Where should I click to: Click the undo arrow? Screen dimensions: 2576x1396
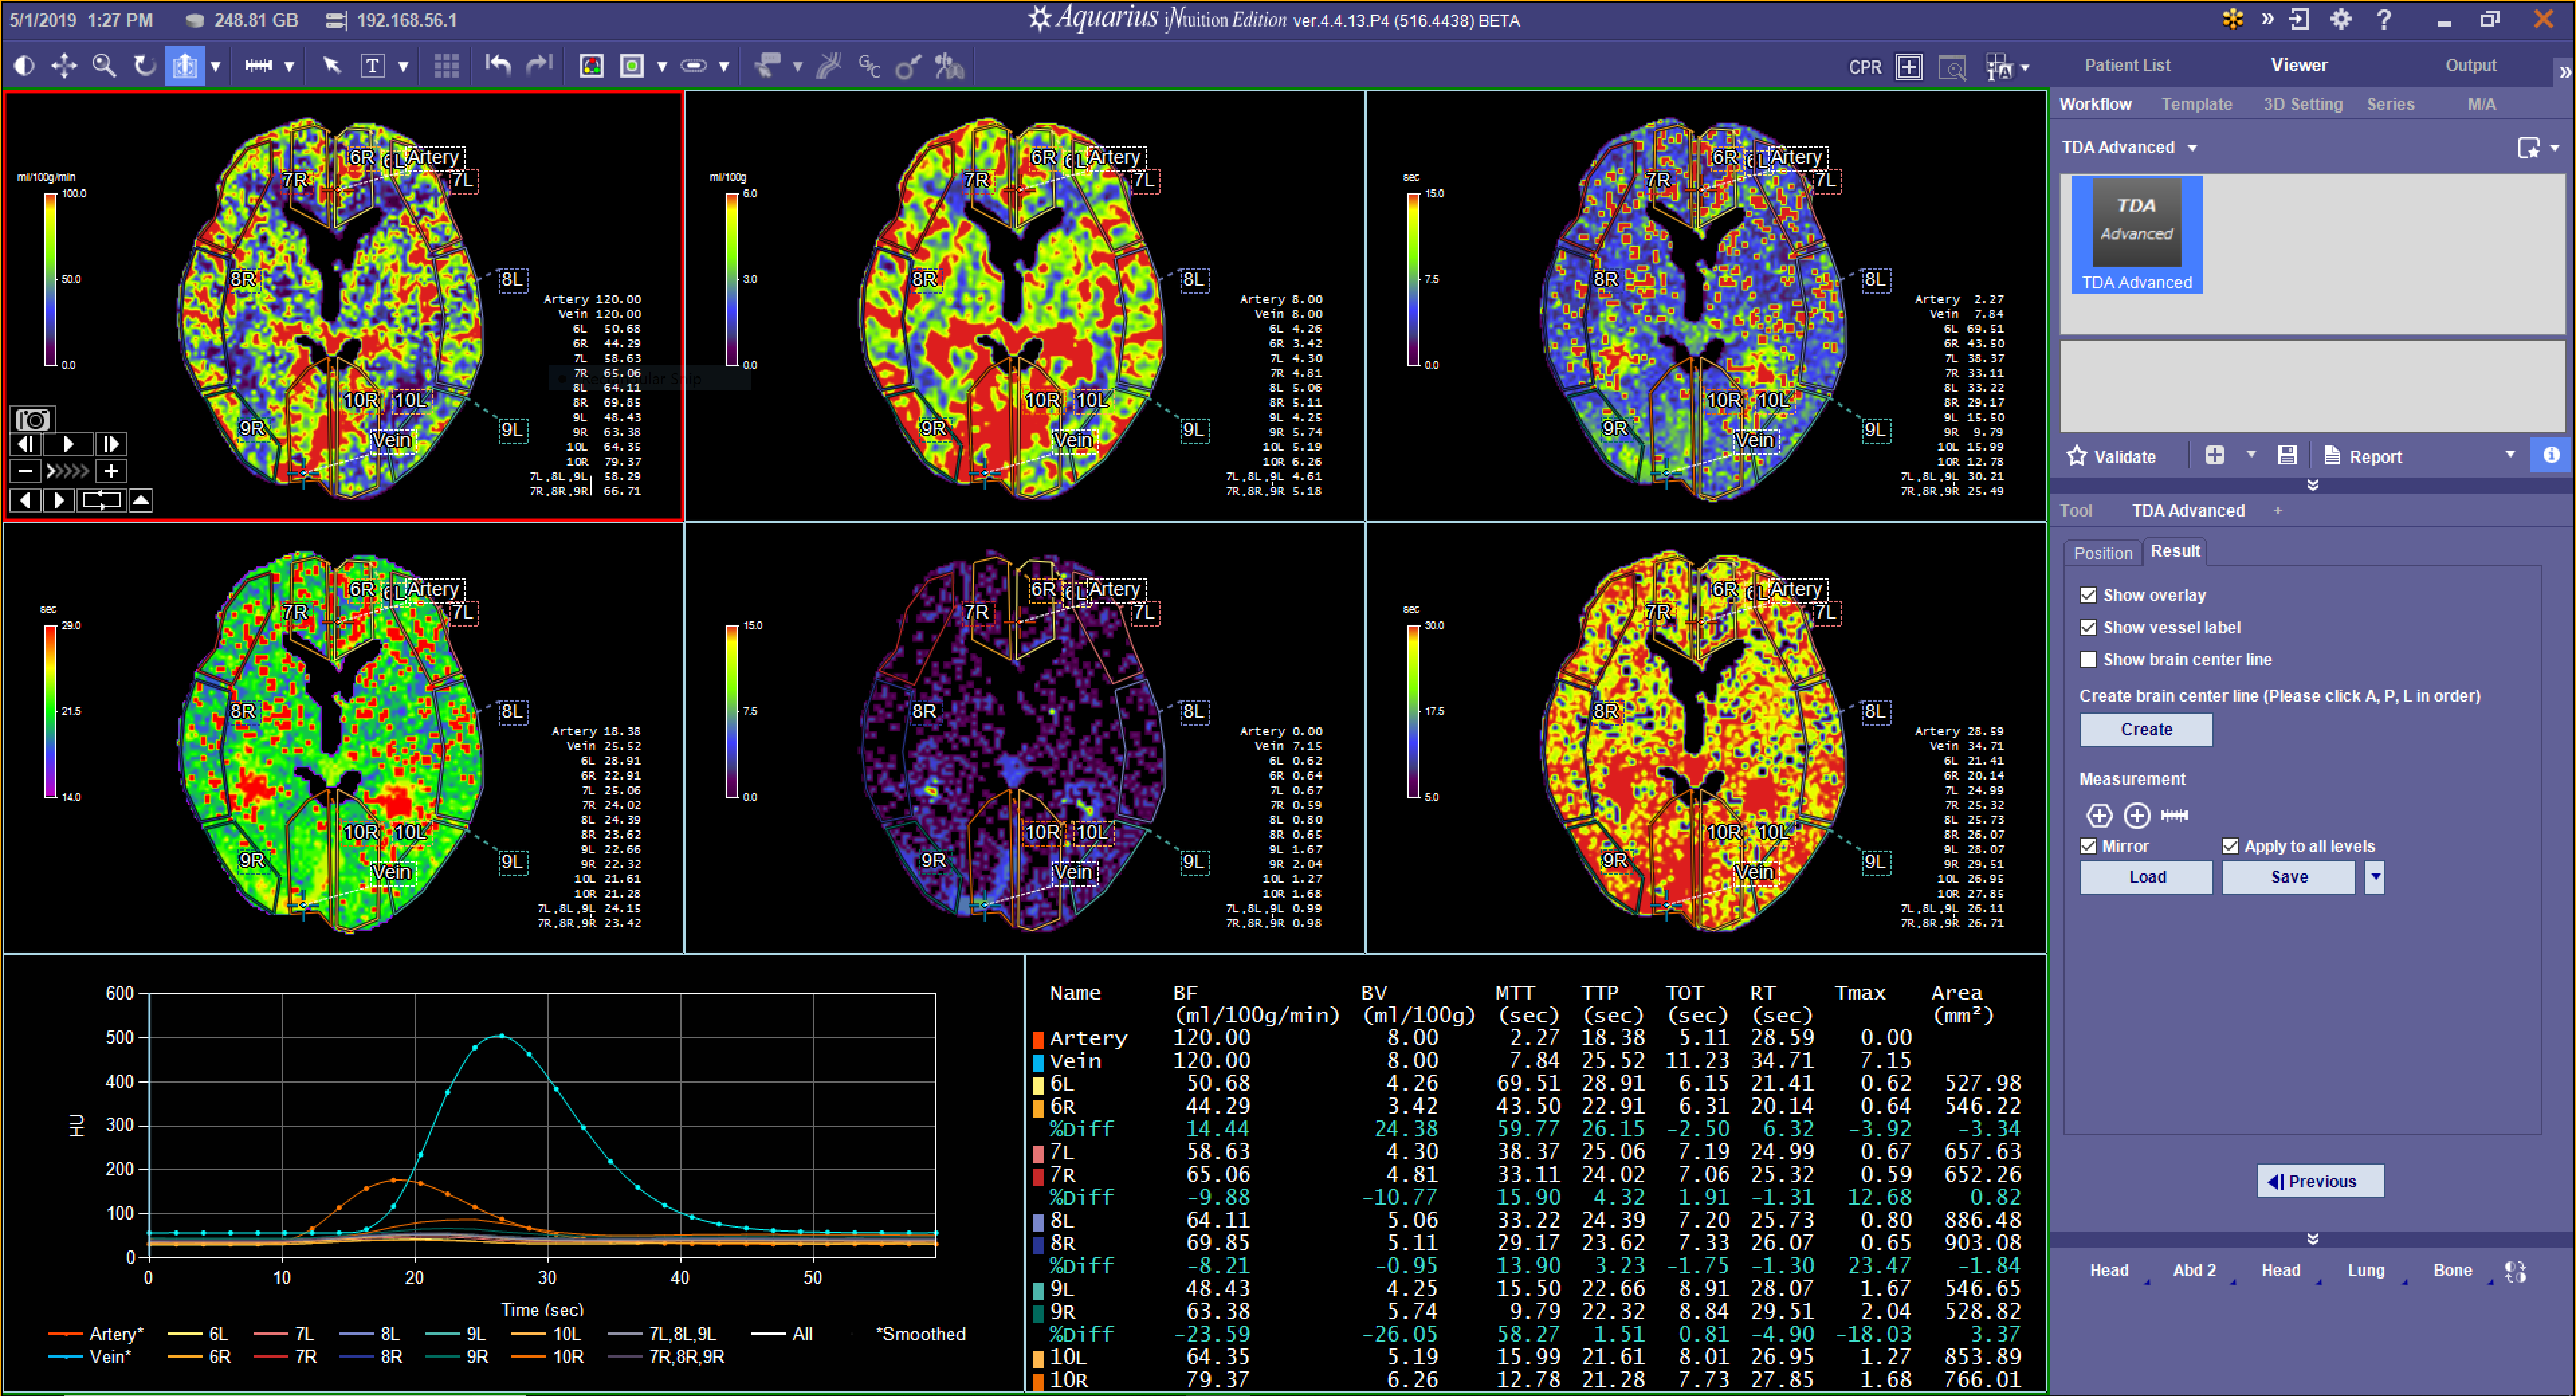pos(498,66)
